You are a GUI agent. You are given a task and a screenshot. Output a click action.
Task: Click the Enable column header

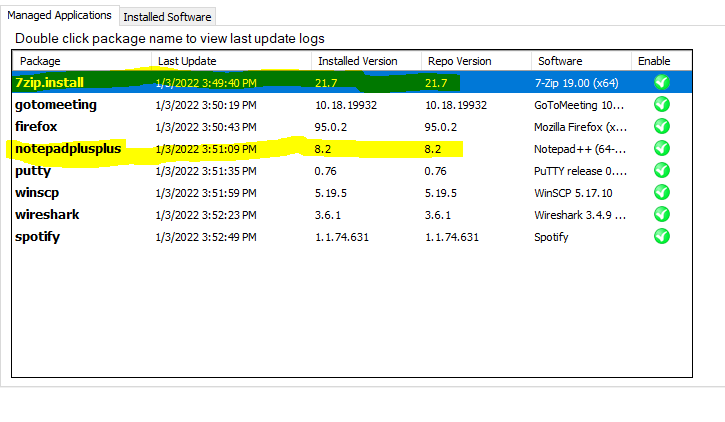click(654, 61)
